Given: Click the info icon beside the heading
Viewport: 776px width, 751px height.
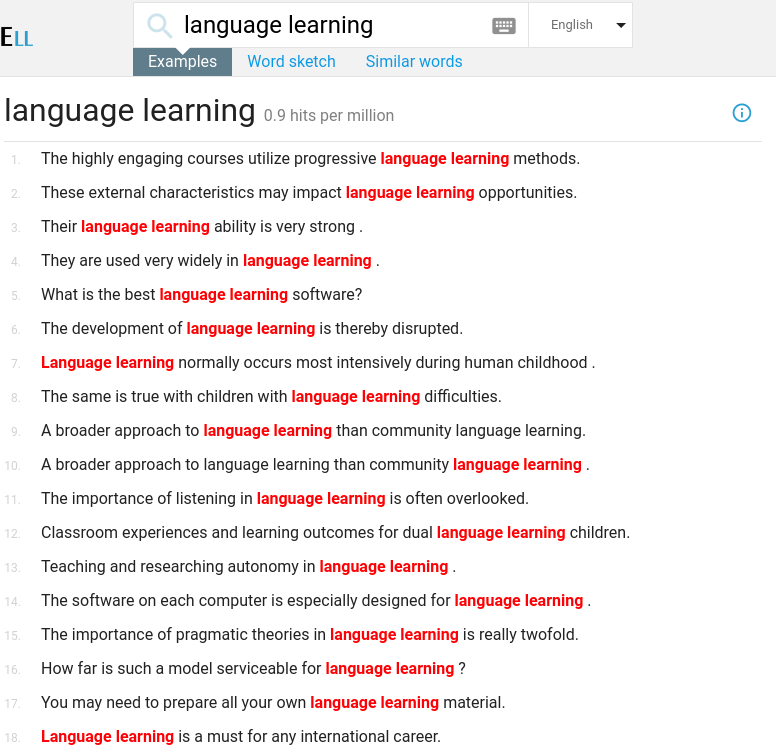Looking at the screenshot, I should 742,113.
